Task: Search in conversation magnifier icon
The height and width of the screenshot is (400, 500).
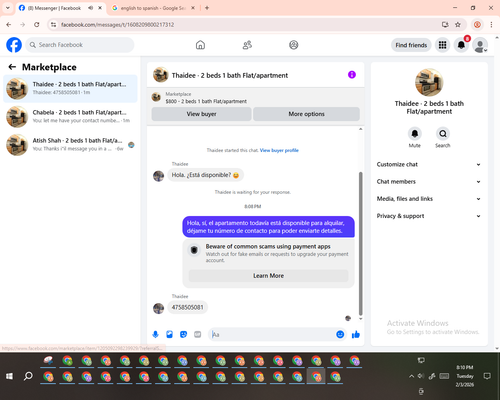Action: point(443,134)
